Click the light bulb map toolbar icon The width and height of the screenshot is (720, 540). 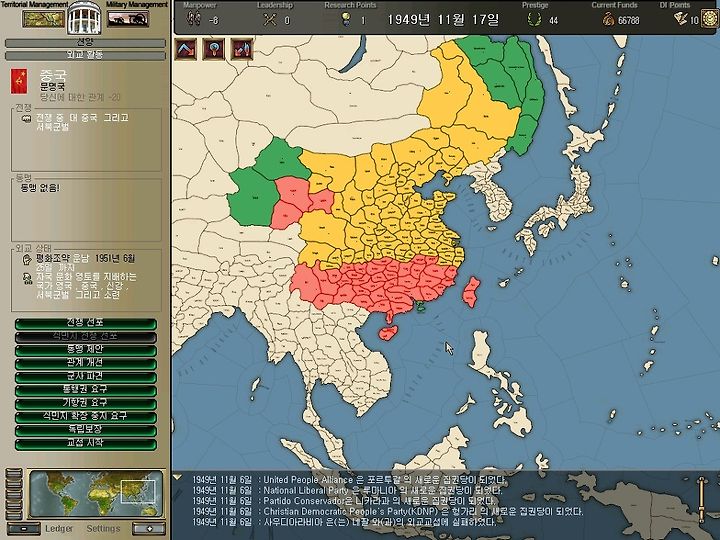[214, 49]
